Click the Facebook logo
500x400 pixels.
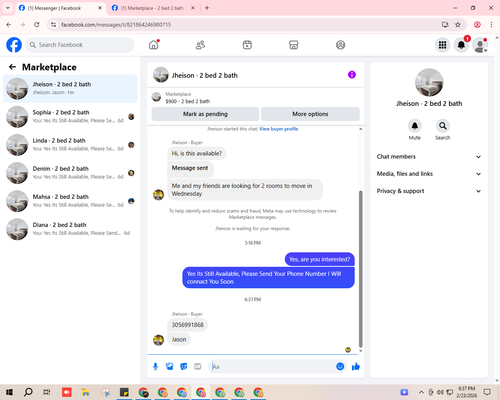click(x=14, y=45)
